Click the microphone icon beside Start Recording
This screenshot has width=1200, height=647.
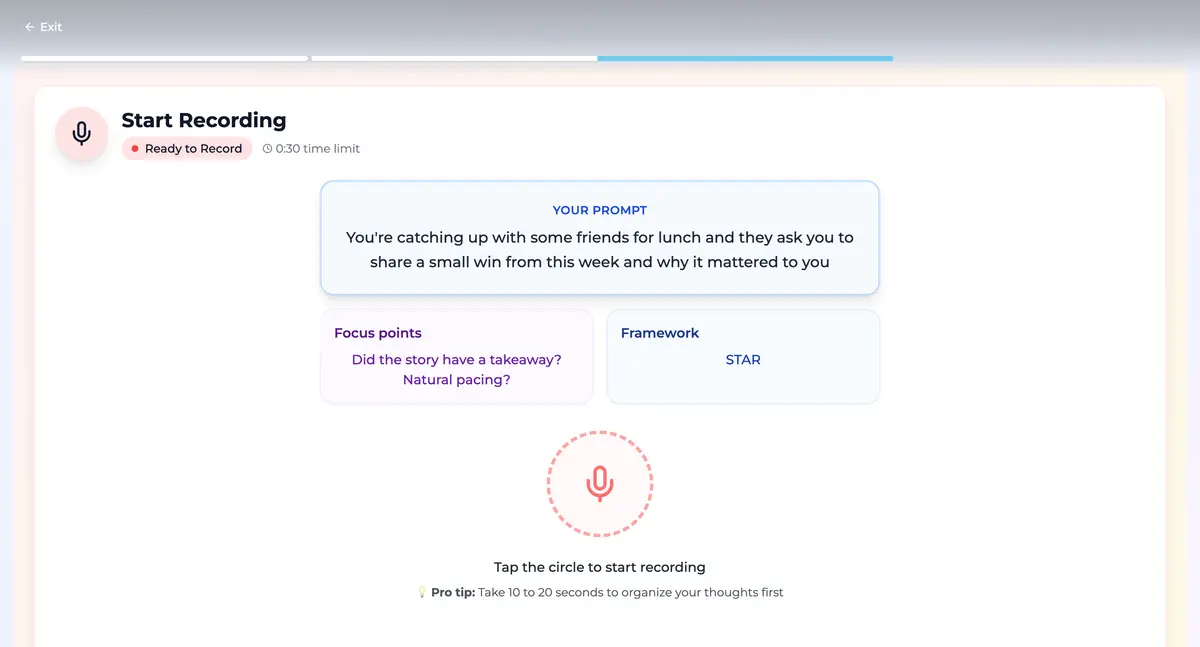tap(82, 134)
